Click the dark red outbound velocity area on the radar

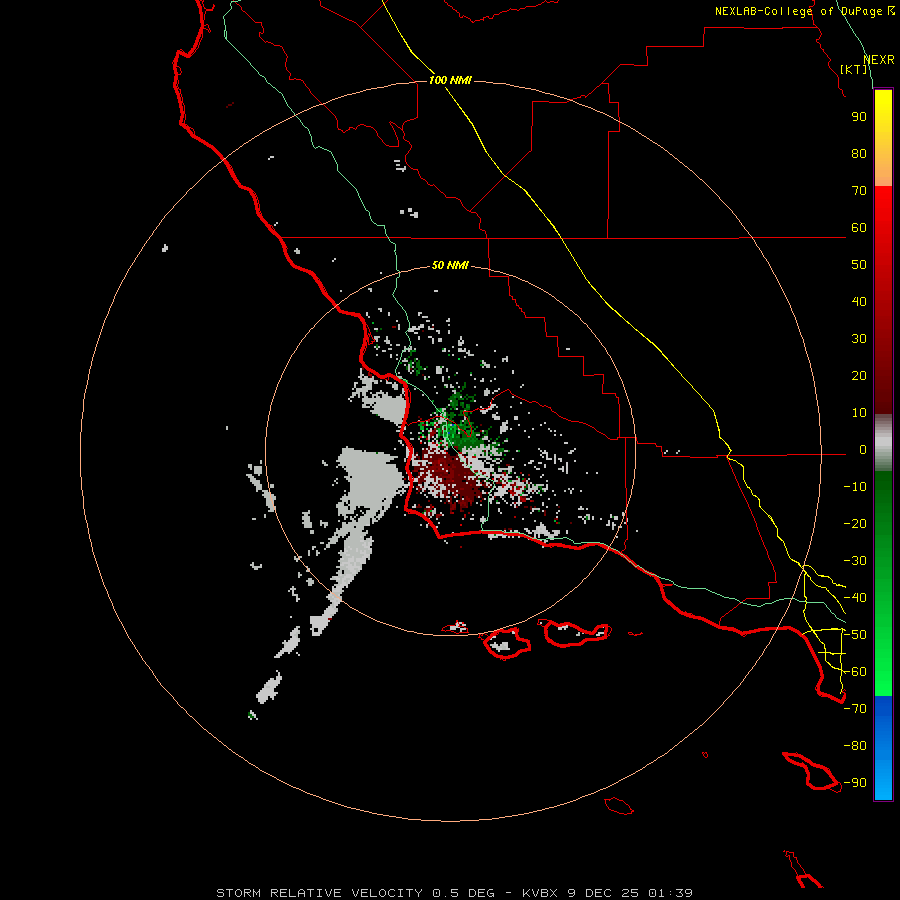(x=451, y=479)
